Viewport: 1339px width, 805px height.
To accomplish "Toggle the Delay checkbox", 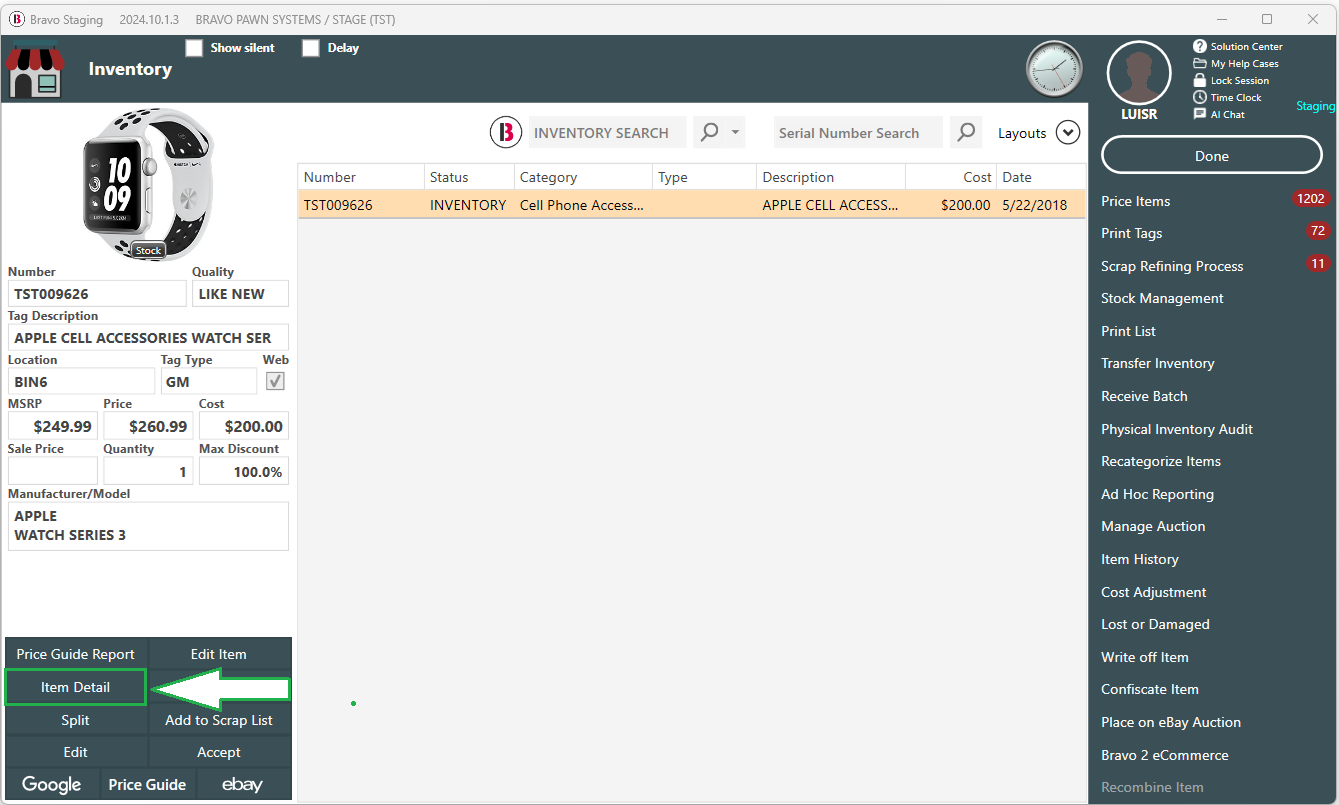I will [x=311, y=48].
